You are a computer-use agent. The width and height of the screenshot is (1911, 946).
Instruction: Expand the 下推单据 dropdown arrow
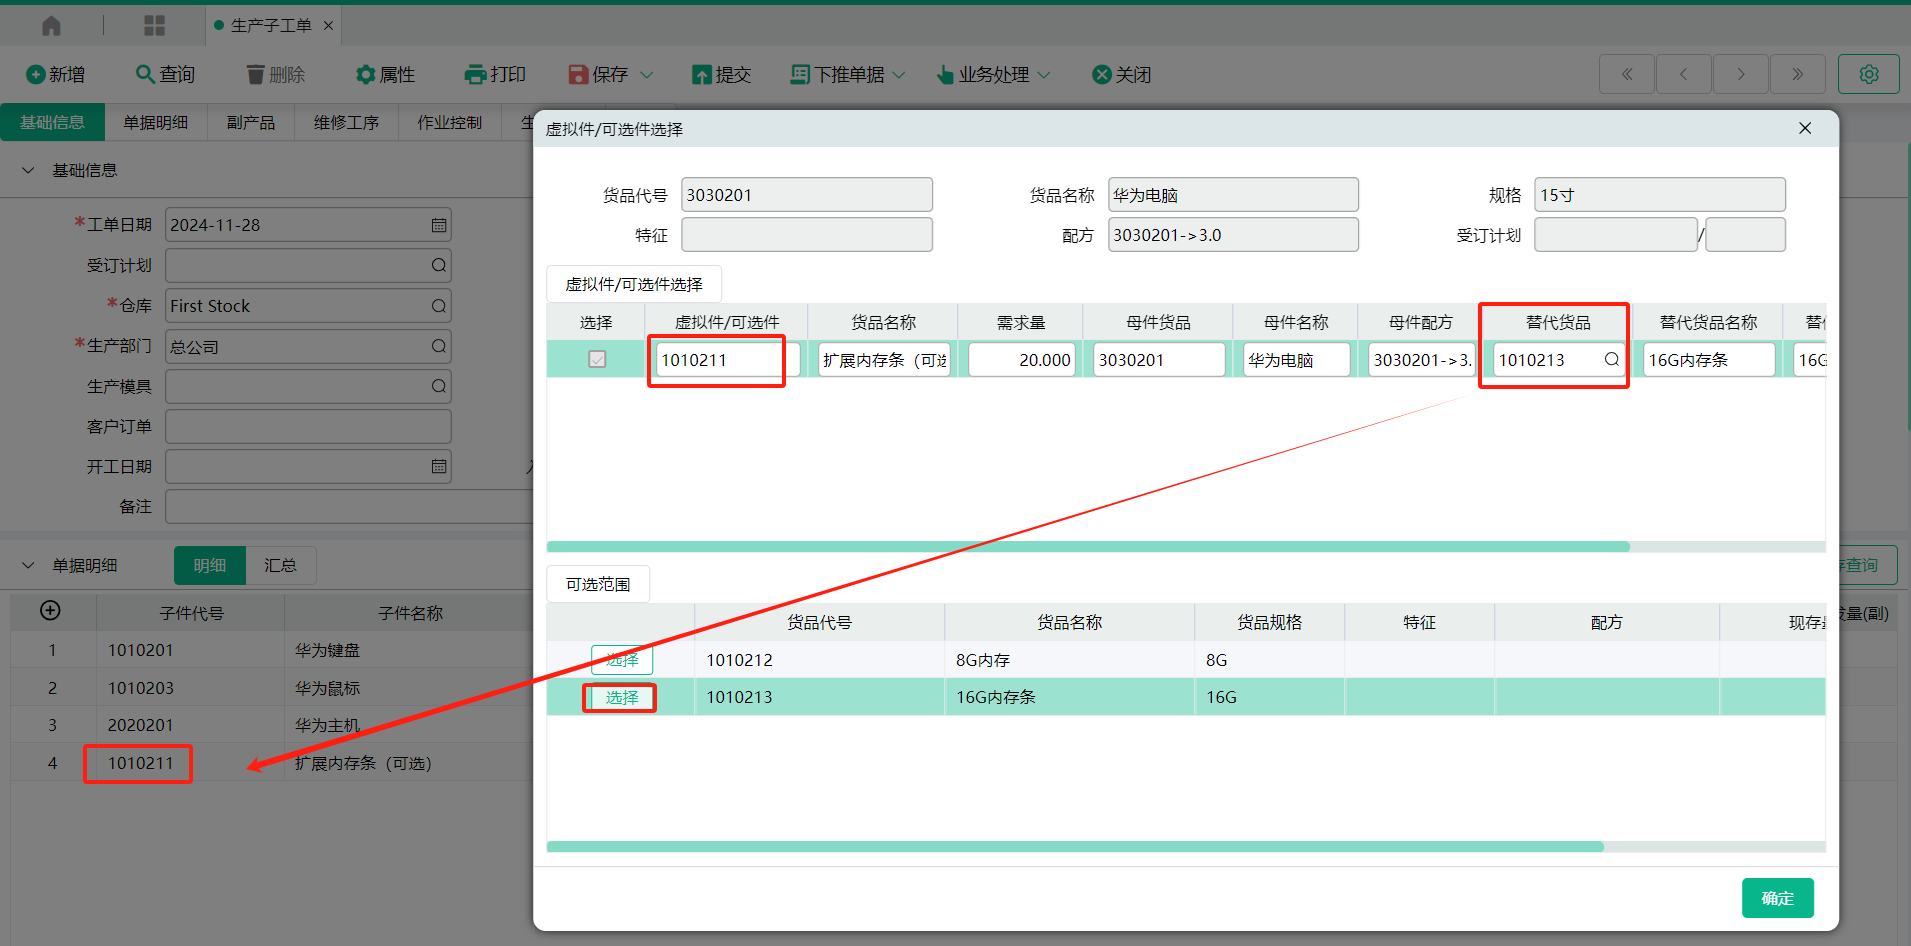899,75
